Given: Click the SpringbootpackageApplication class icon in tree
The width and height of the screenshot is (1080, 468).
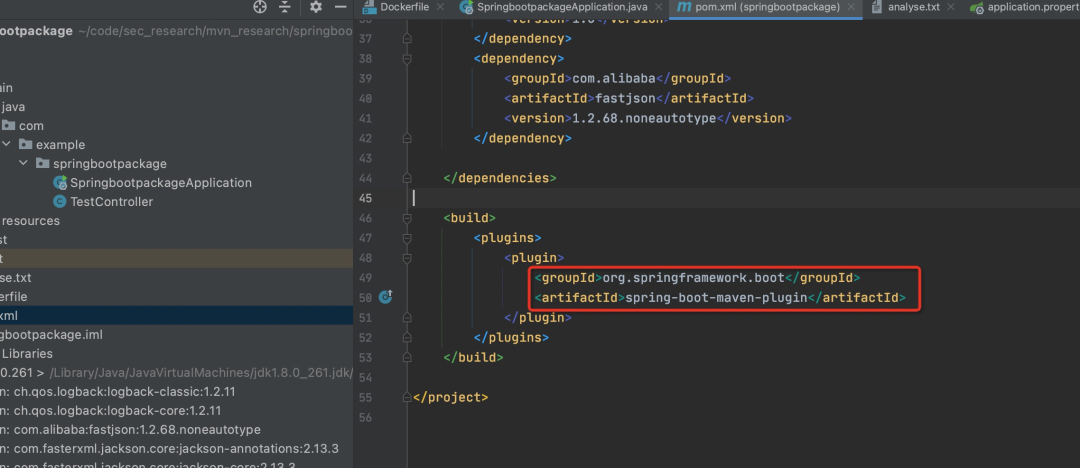Looking at the screenshot, I should coord(60,183).
